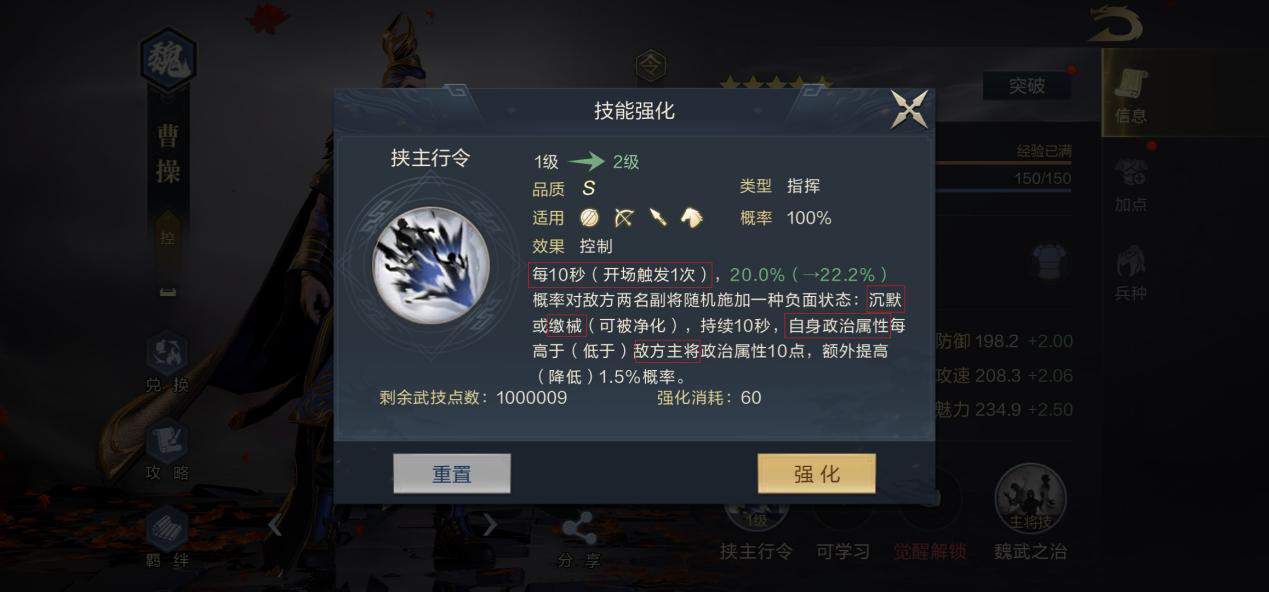The width and height of the screenshot is (1269, 592).
Task: Tap the 挟主行令 skill icon in dialog
Action: (430, 265)
